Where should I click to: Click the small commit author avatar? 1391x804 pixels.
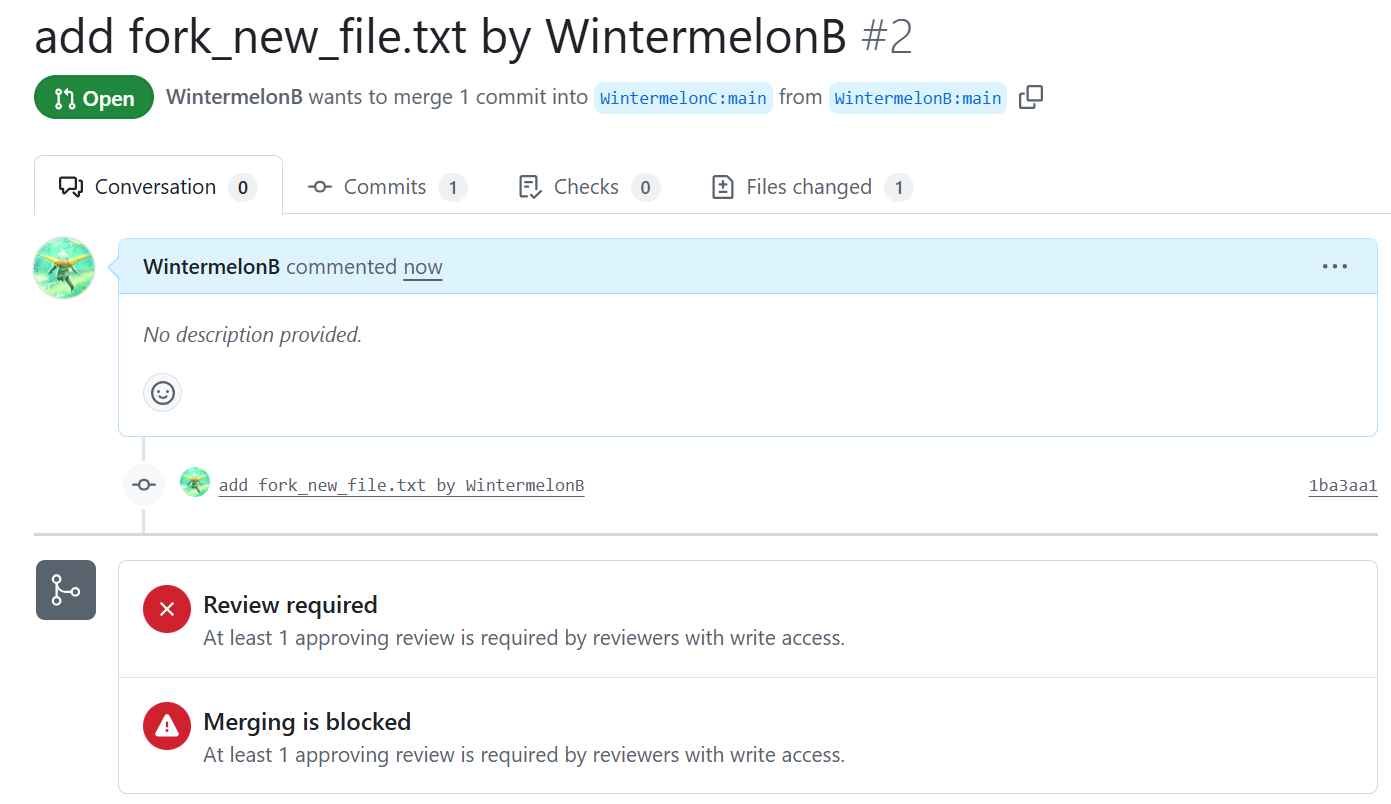click(x=195, y=483)
